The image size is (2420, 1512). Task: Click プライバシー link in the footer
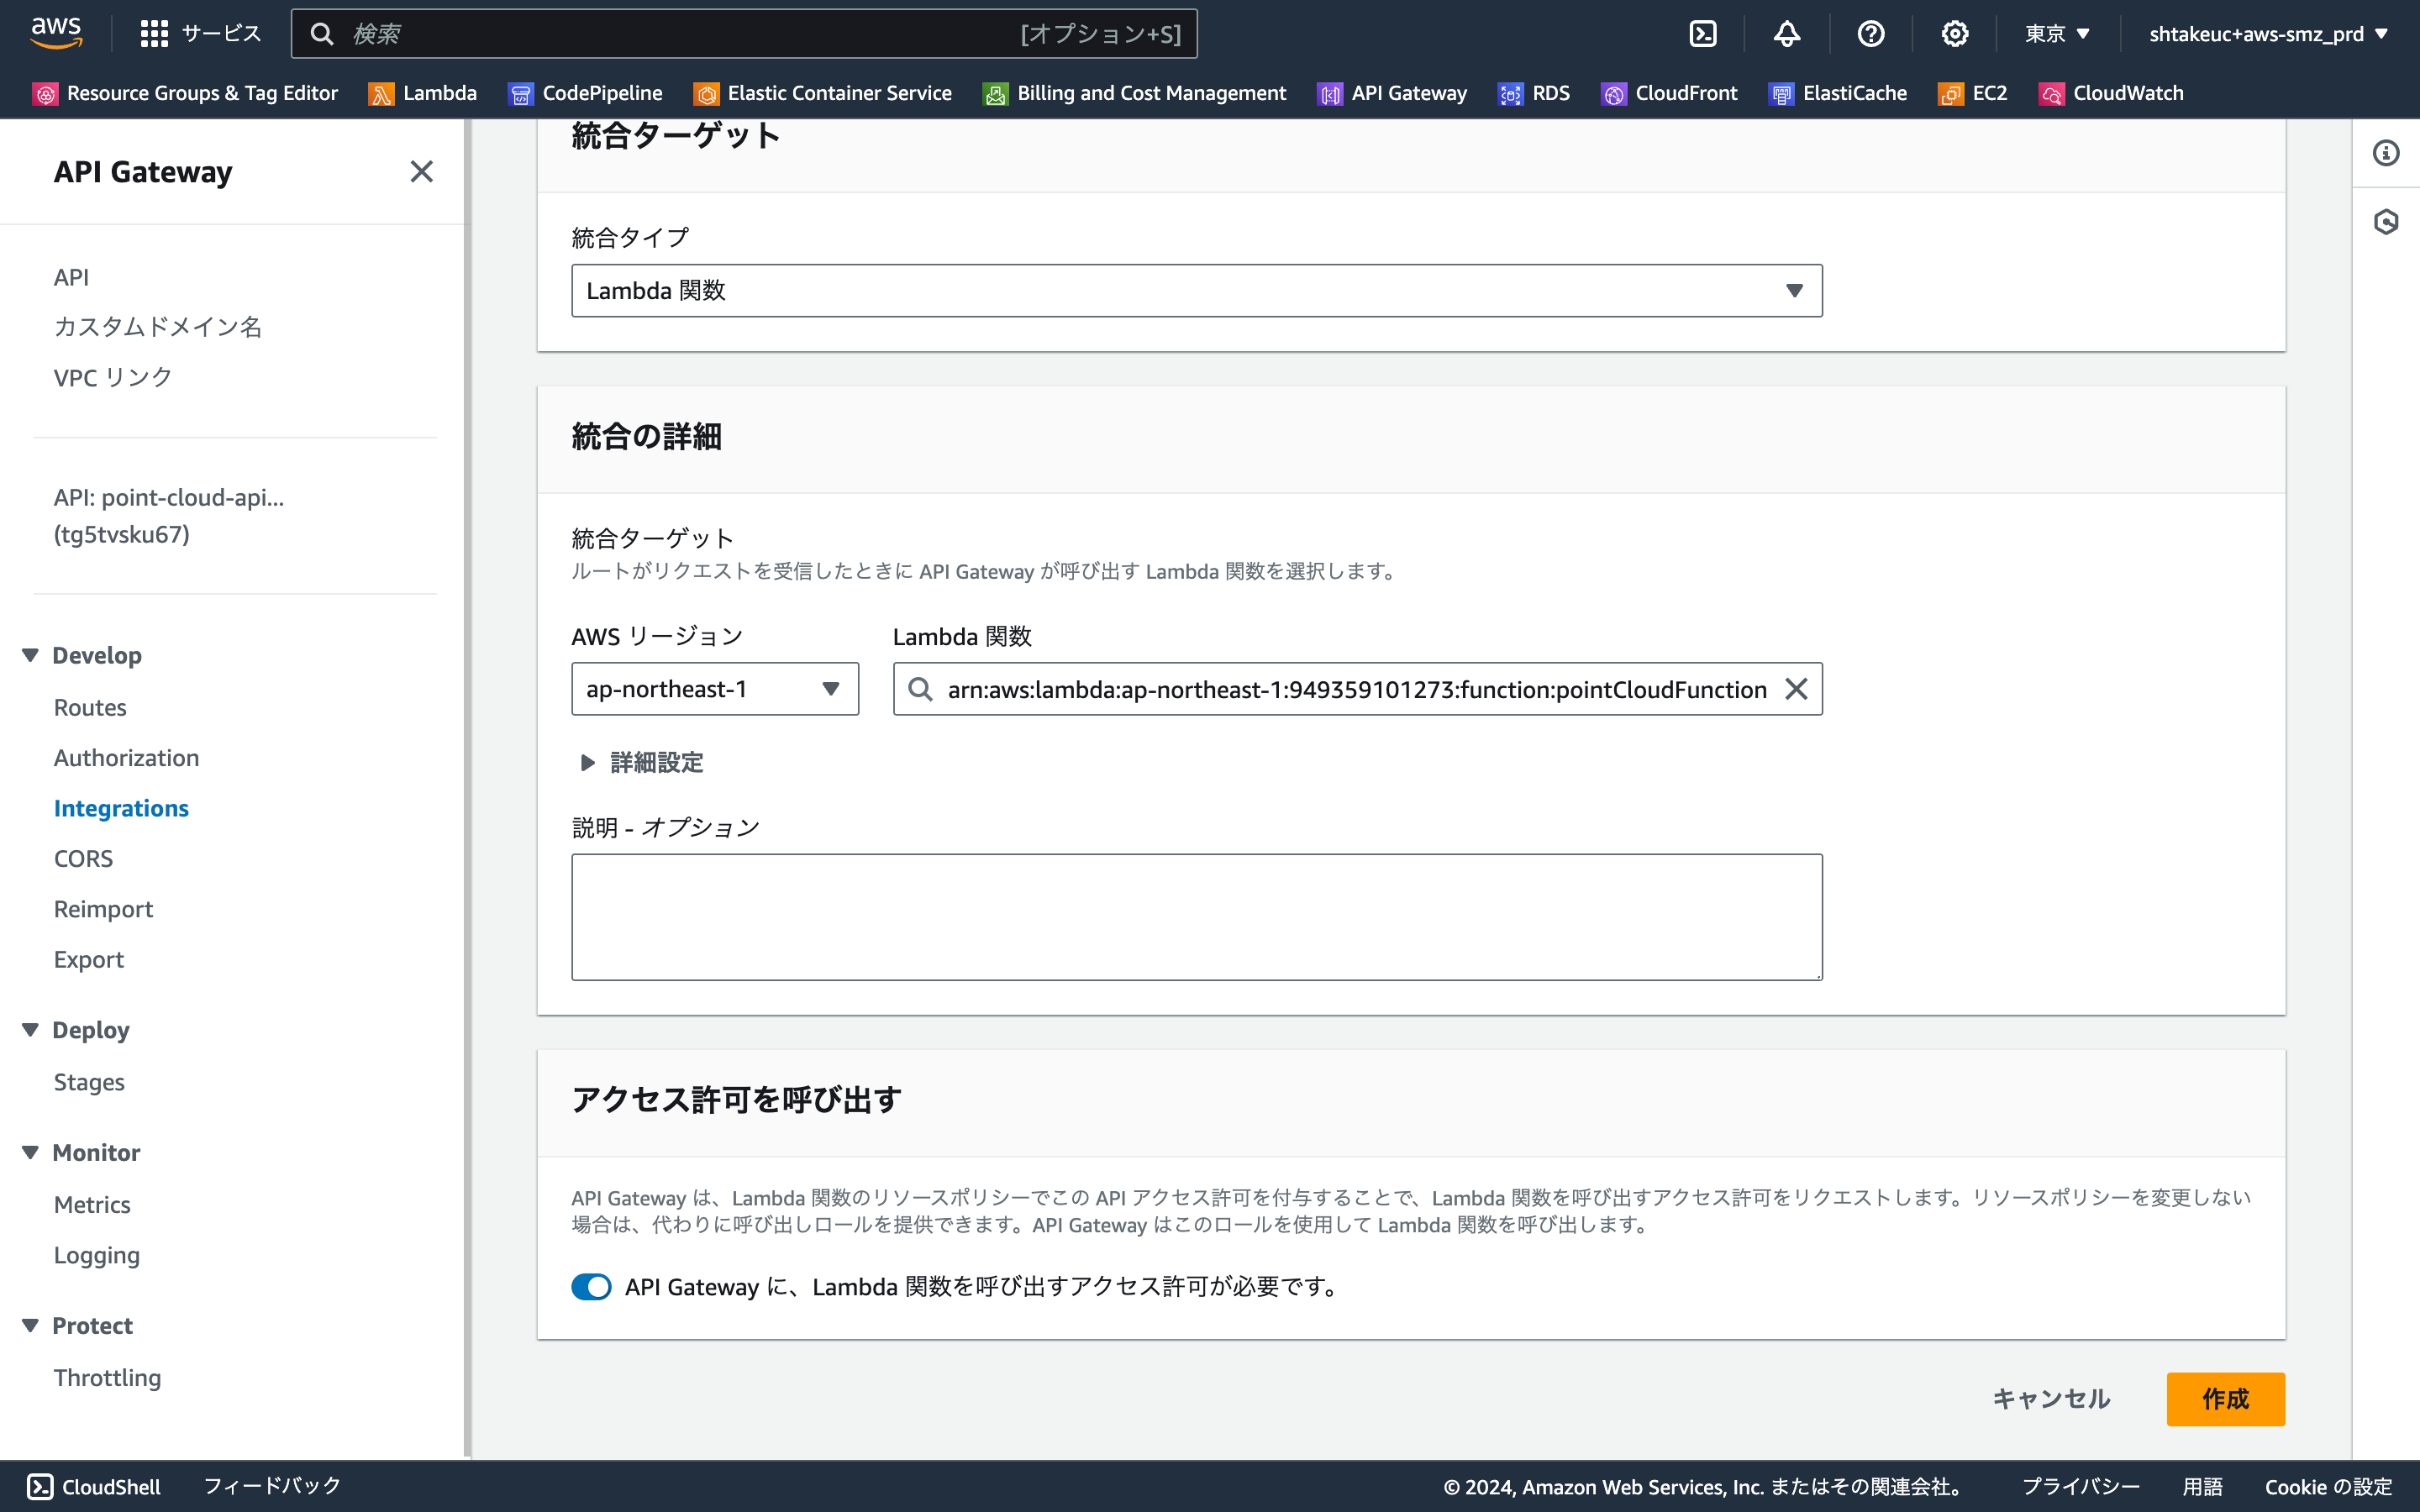[x=2081, y=1487]
